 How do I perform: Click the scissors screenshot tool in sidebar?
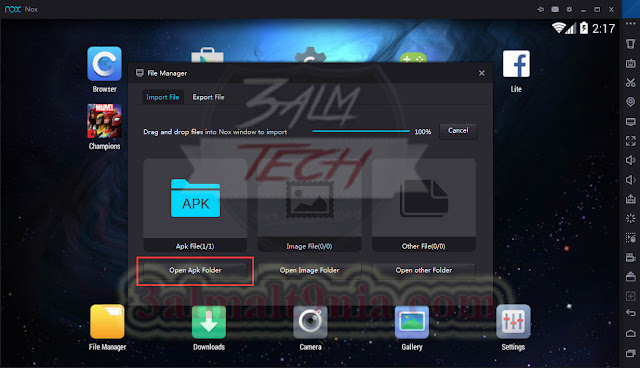point(631,83)
